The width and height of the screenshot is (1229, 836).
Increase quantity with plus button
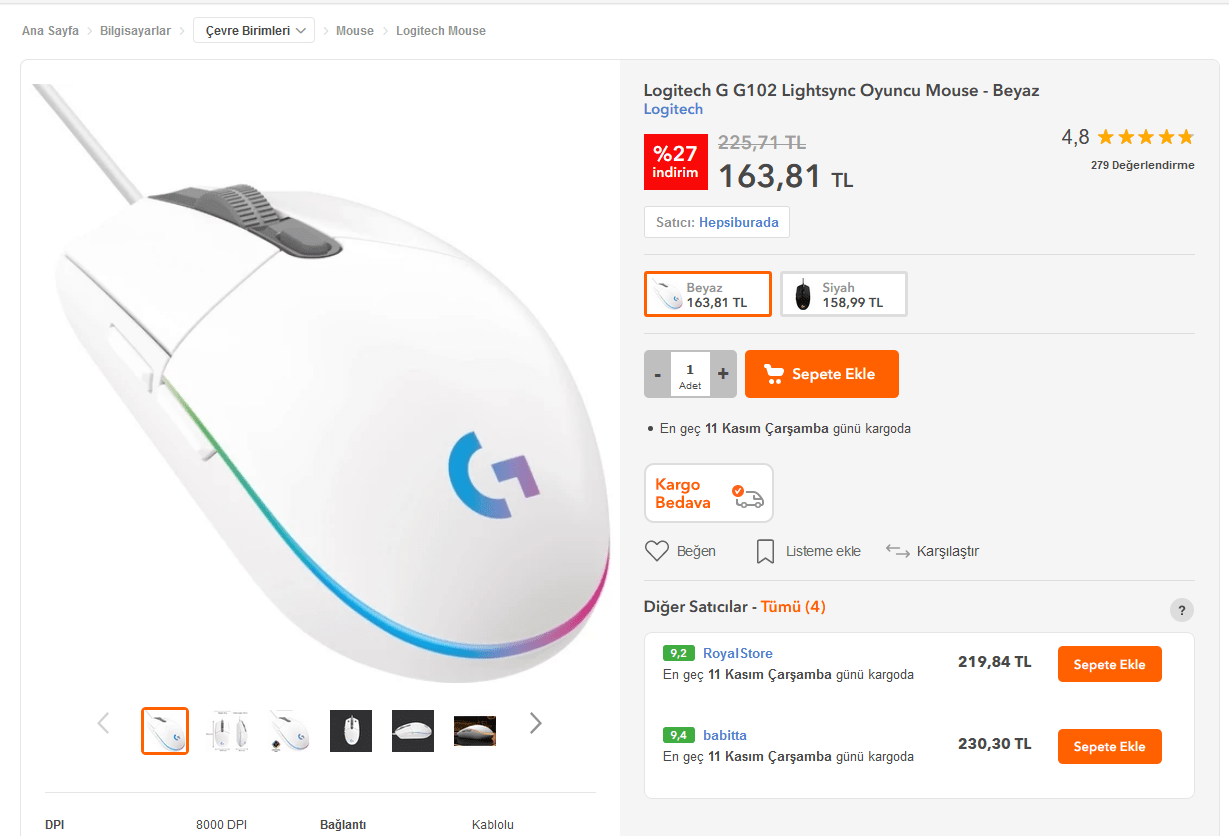[x=723, y=374]
